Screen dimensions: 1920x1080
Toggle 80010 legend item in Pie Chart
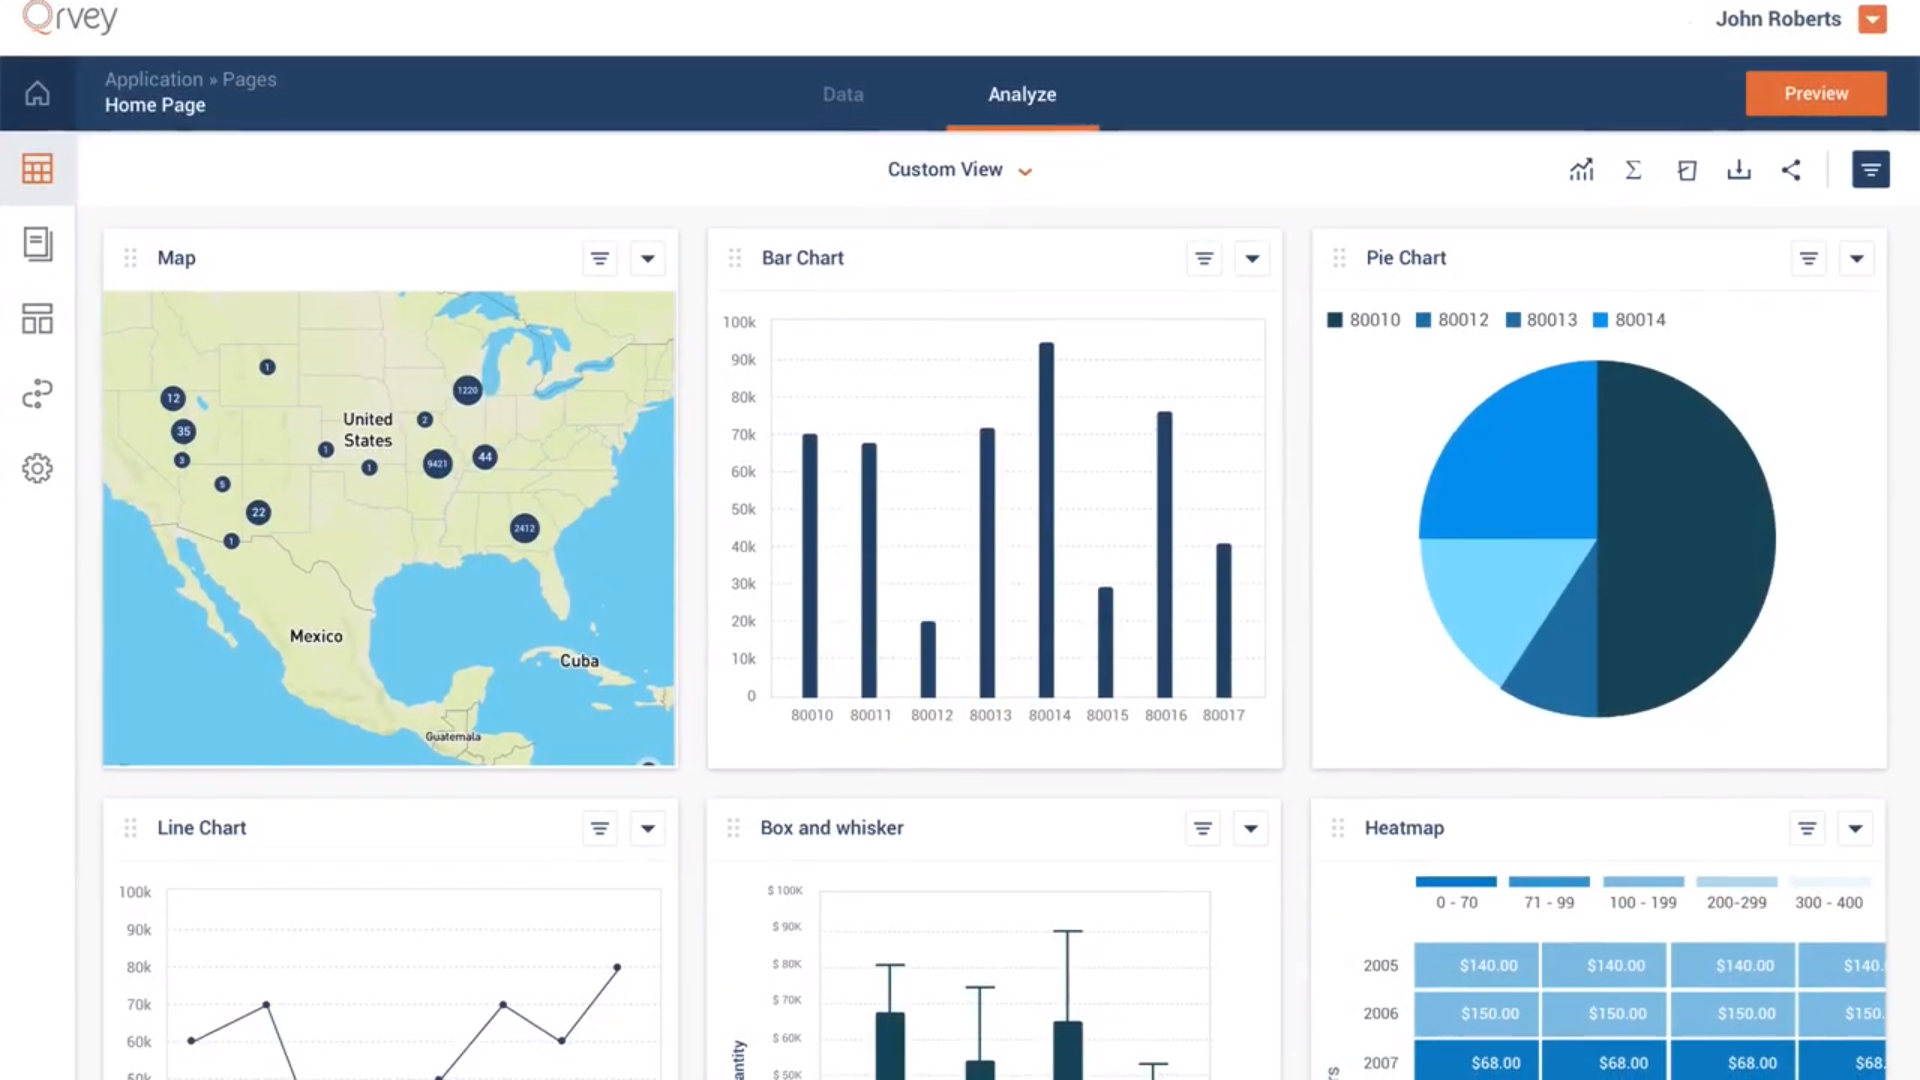(x=1363, y=320)
